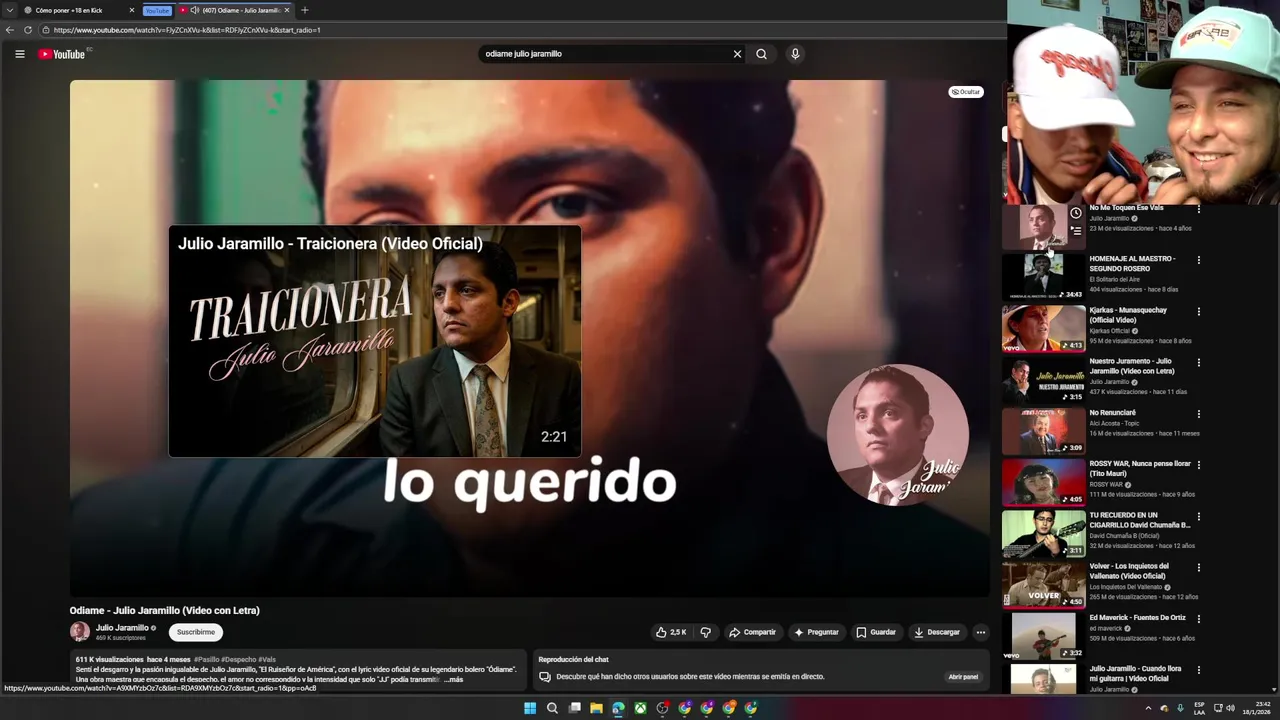This screenshot has width=1280, height=720.
Task: Hide end screen with Ocultar toggle
Action: tap(966, 92)
